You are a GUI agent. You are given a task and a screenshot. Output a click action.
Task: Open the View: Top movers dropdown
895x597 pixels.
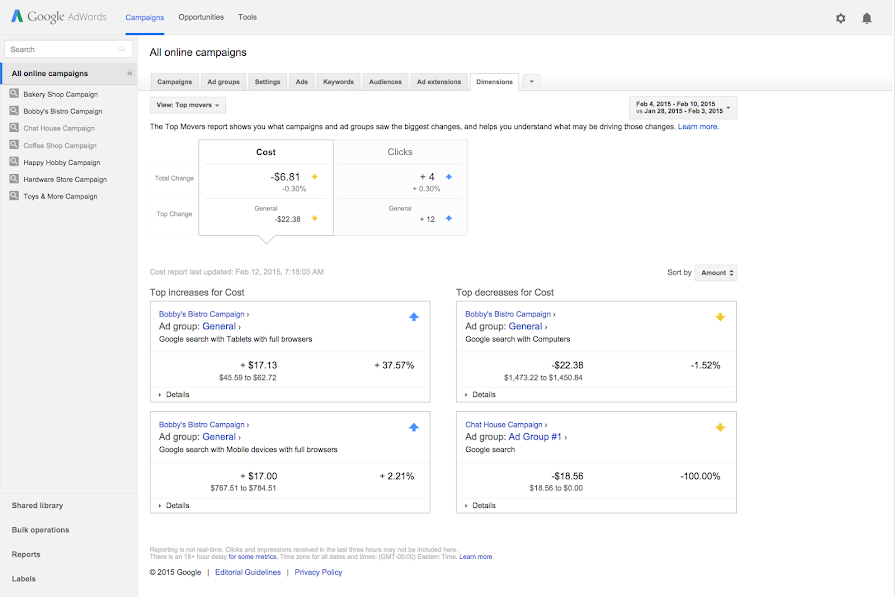[188, 104]
